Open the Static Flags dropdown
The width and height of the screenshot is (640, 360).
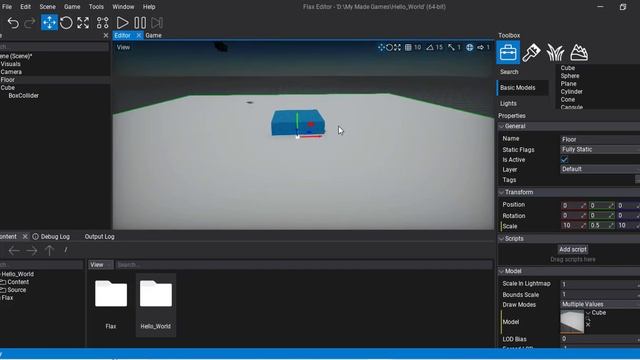point(600,149)
